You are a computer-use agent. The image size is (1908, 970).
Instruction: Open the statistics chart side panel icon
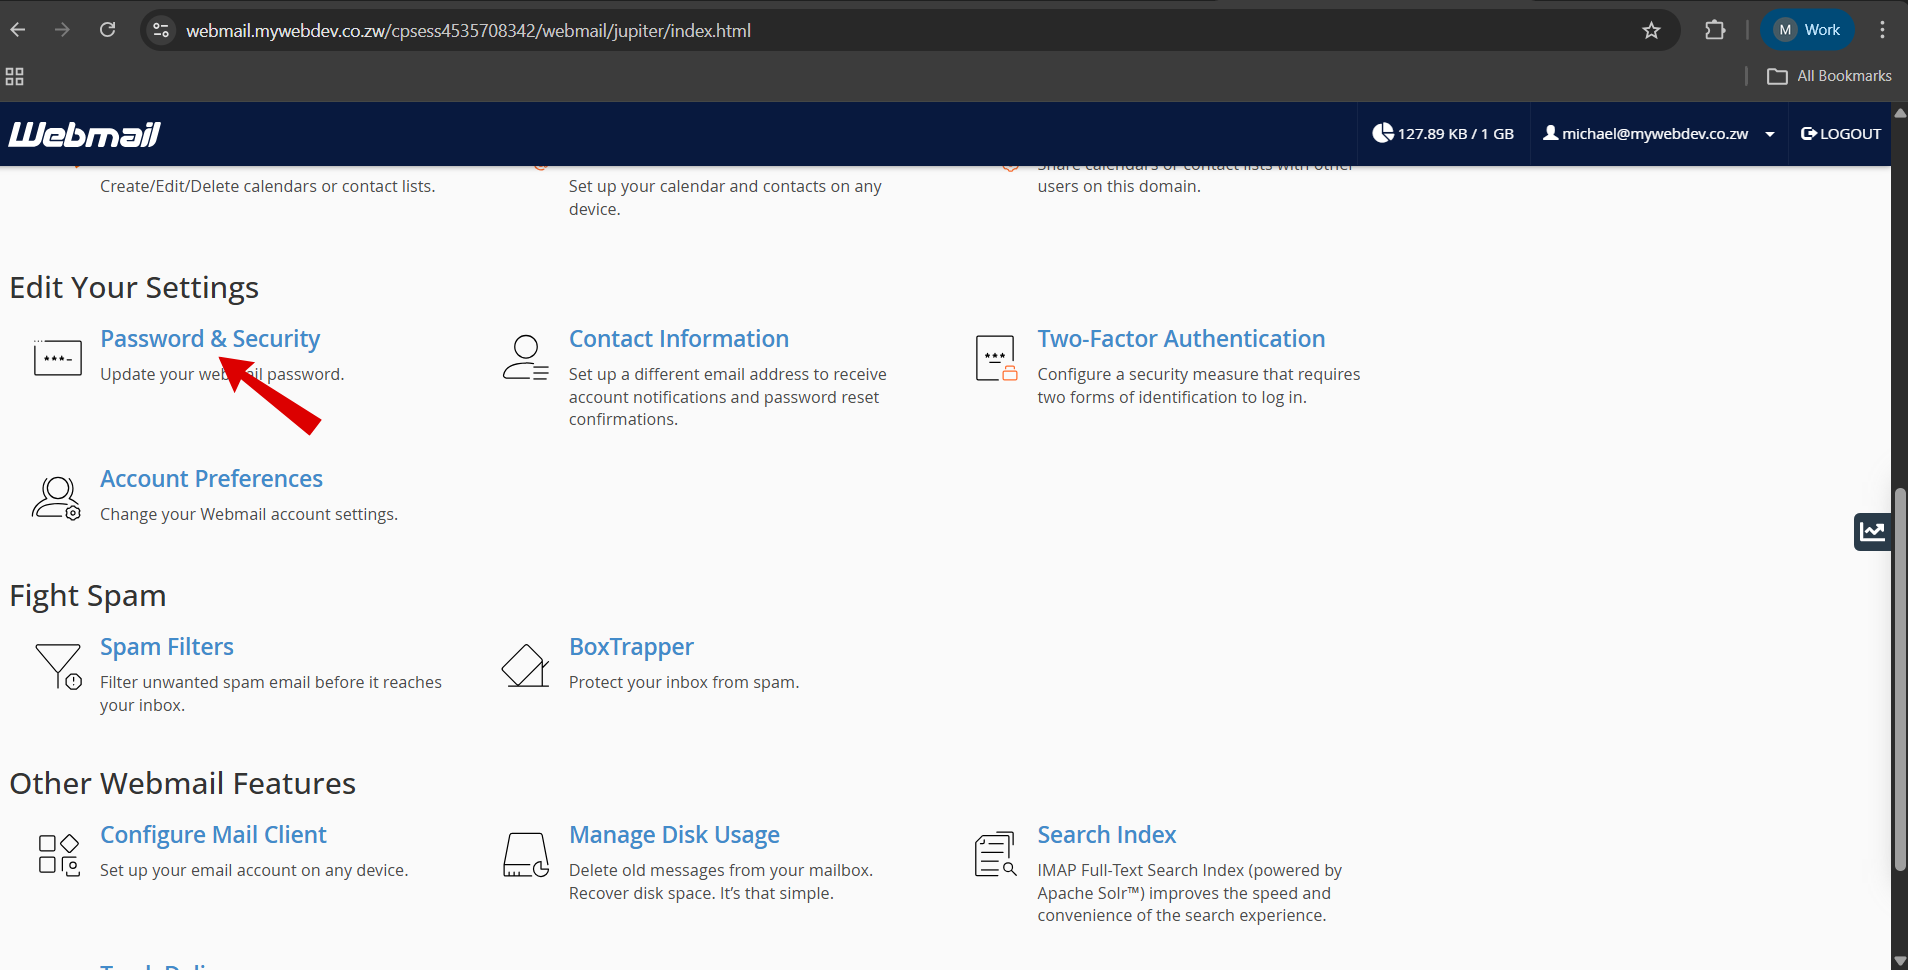click(x=1871, y=531)
